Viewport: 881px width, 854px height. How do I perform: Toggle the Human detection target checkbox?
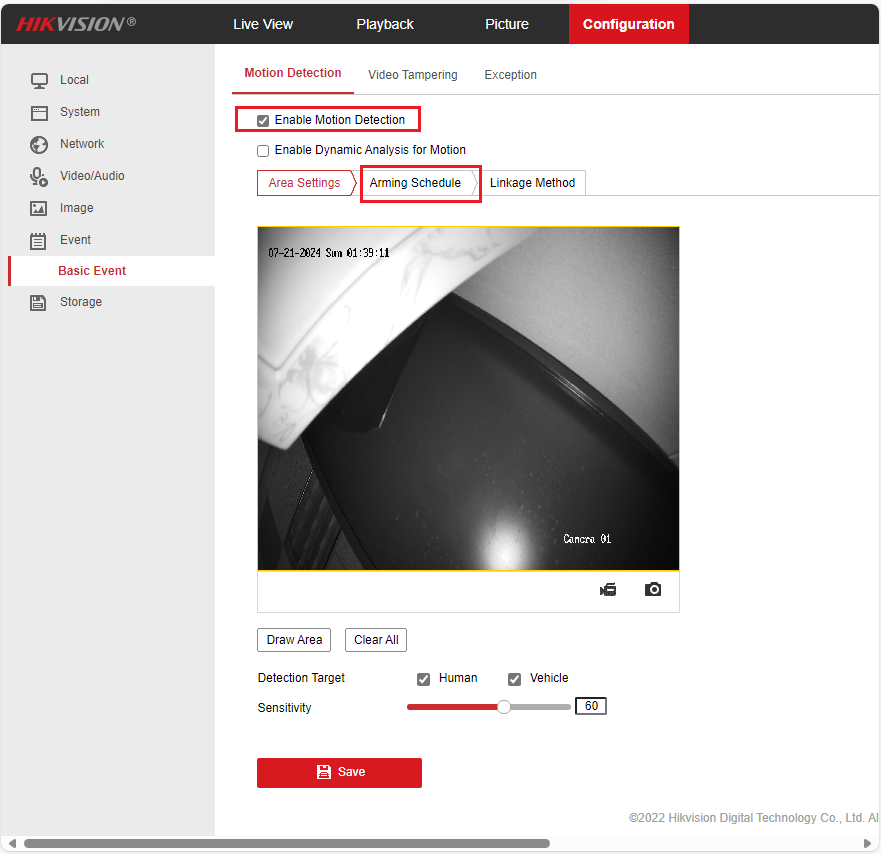(x=424, y=679)
